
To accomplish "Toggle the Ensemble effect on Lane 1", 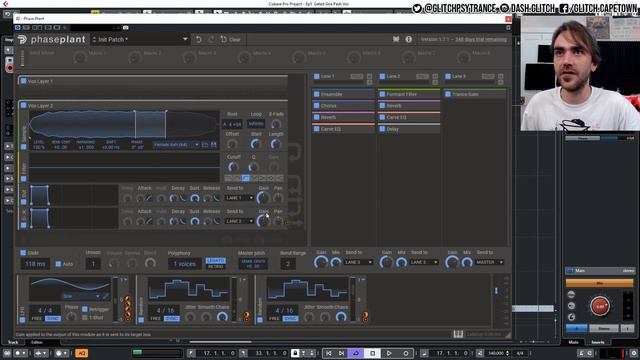I will pos(317,94).
